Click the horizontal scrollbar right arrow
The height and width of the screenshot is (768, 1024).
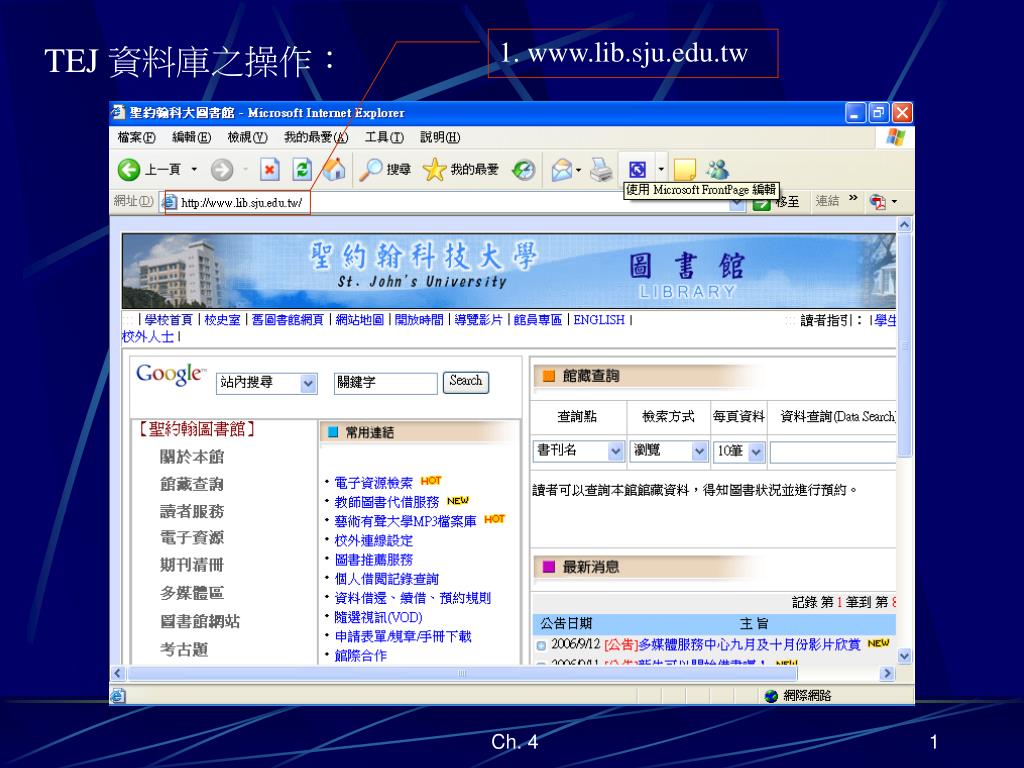pos(887,673)
